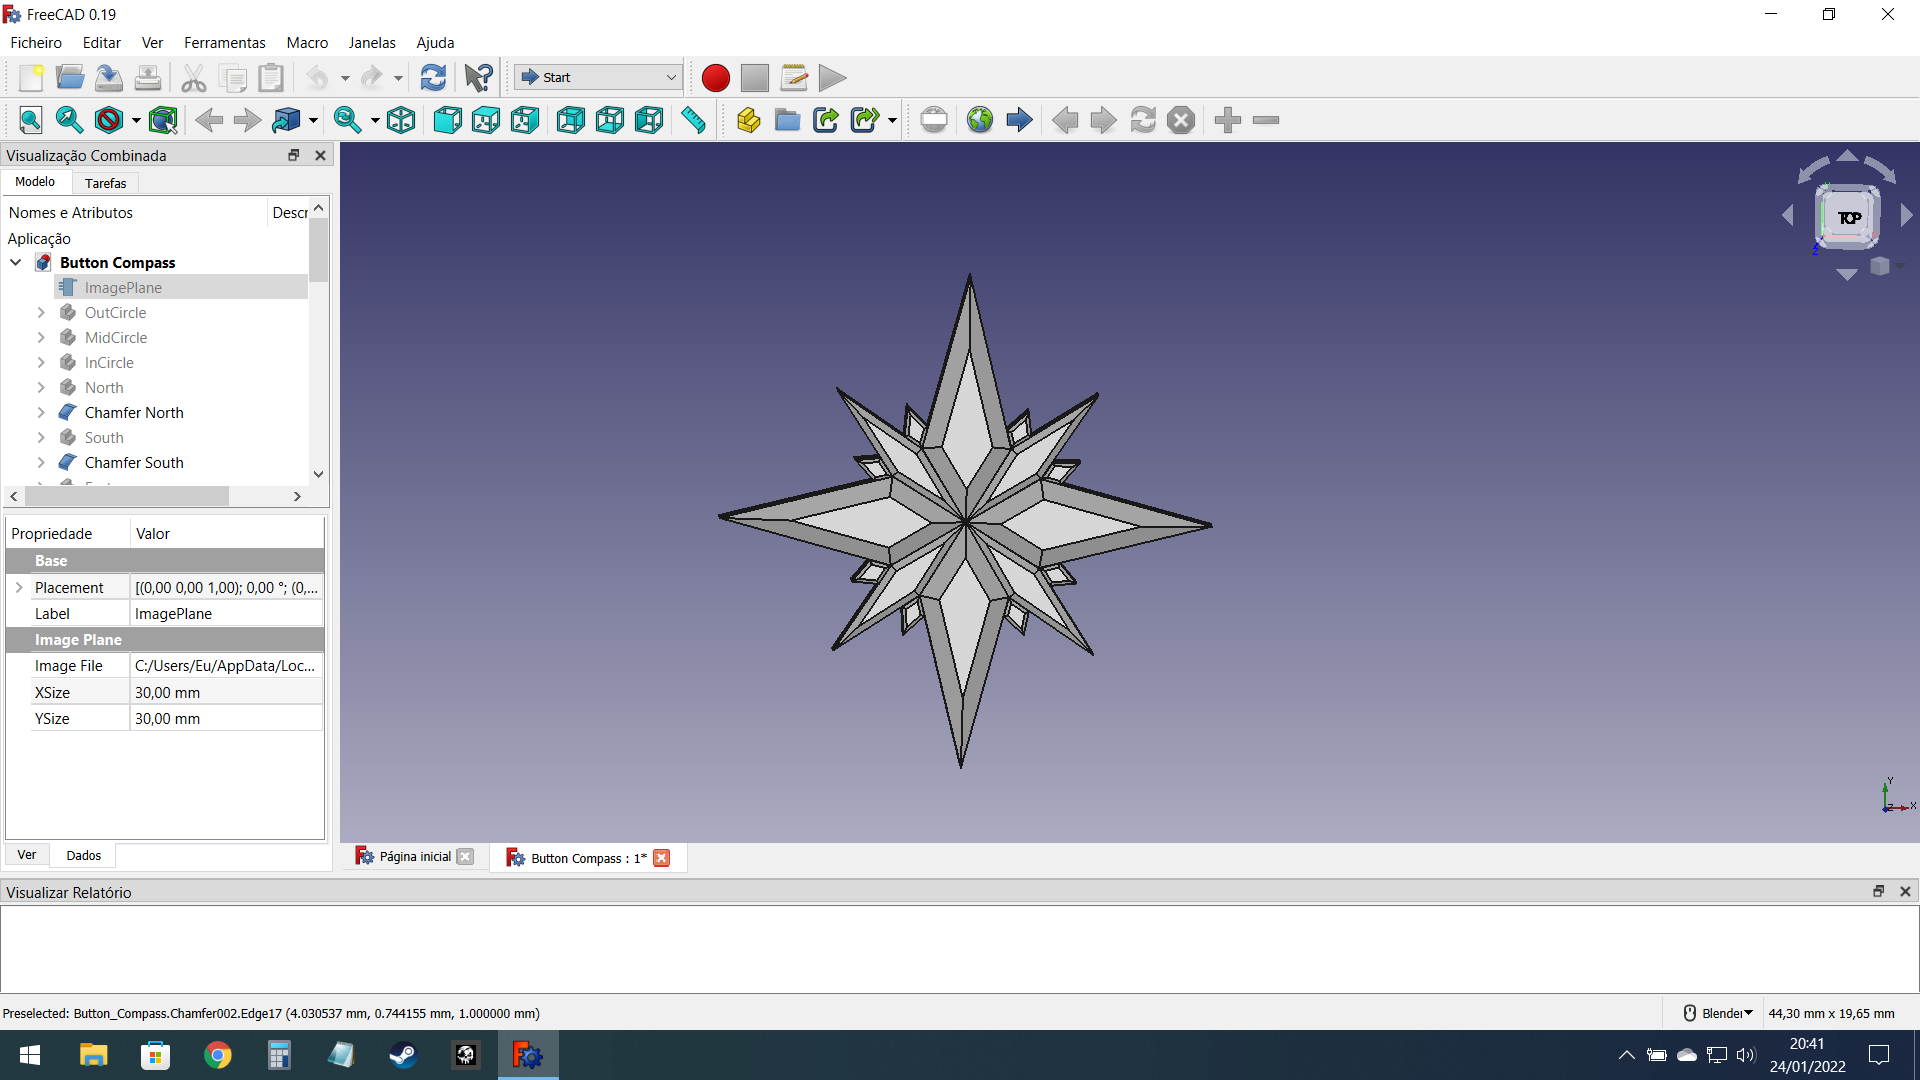Click the Fit all view icon
Viewport: 1920px width, 1080px height.
point(31,120)
